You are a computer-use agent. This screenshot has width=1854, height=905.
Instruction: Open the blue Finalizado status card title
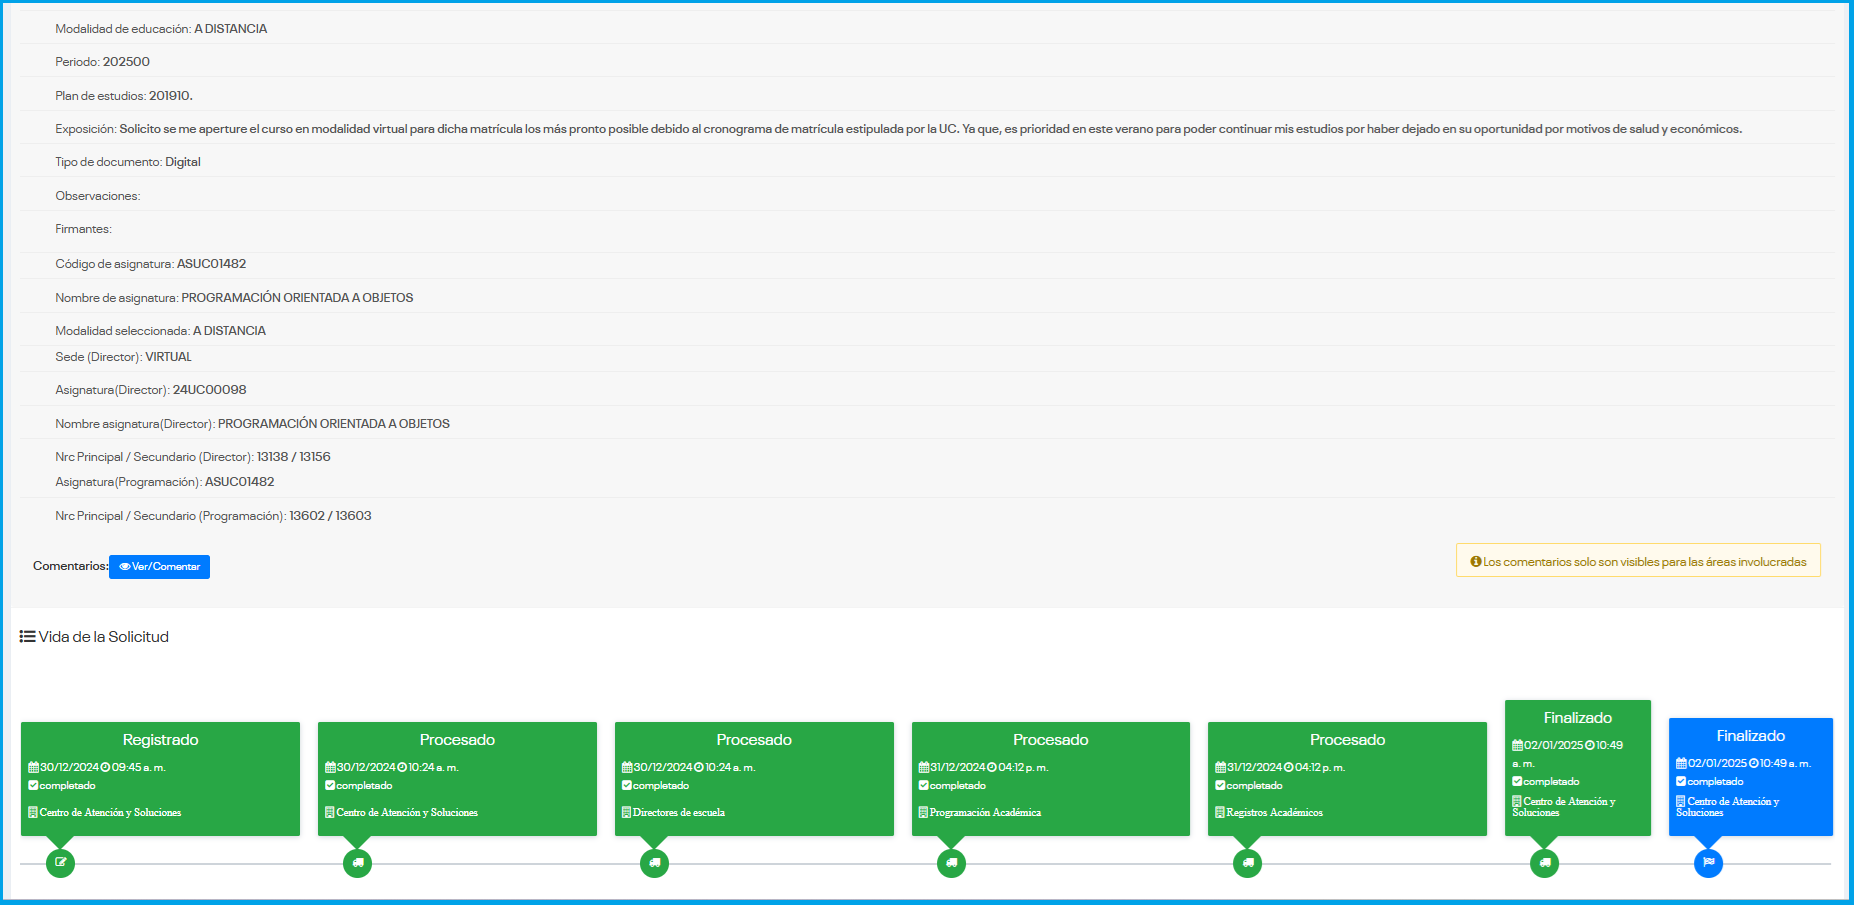[x=1750, y=736]
